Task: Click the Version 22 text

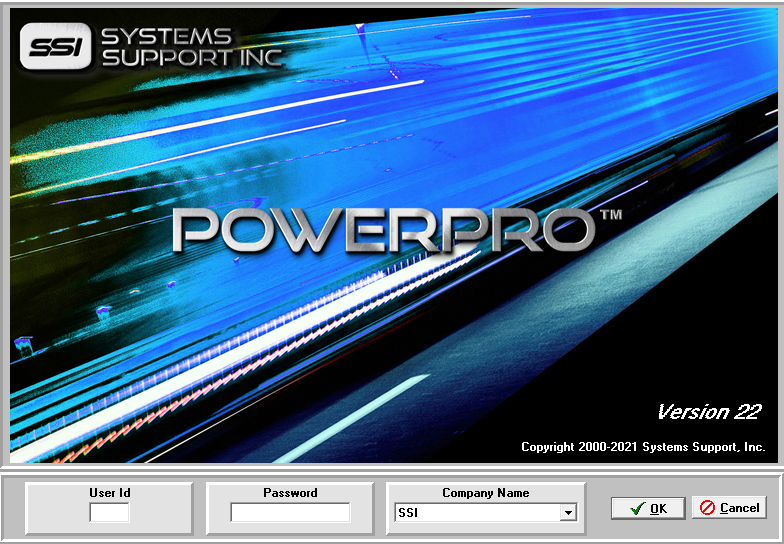Action: point(708,412)
